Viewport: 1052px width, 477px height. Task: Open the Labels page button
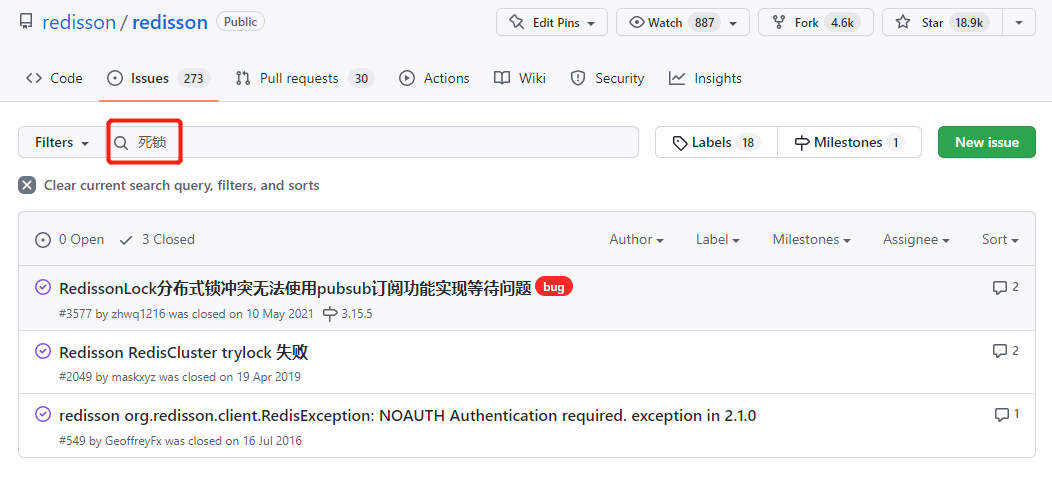(716, 142)
